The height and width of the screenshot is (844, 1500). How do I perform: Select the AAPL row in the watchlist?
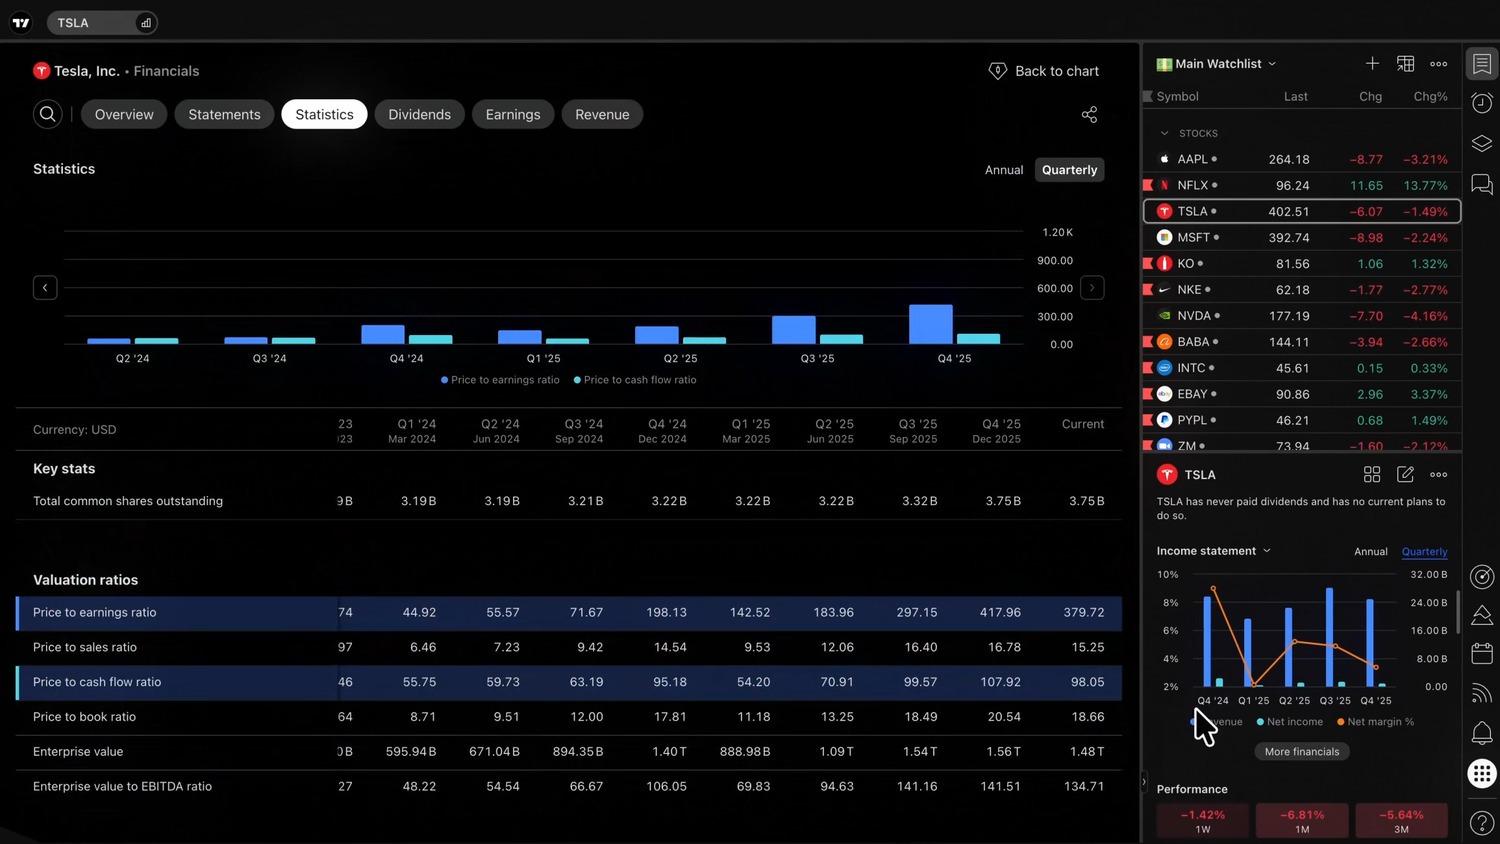1301,159
